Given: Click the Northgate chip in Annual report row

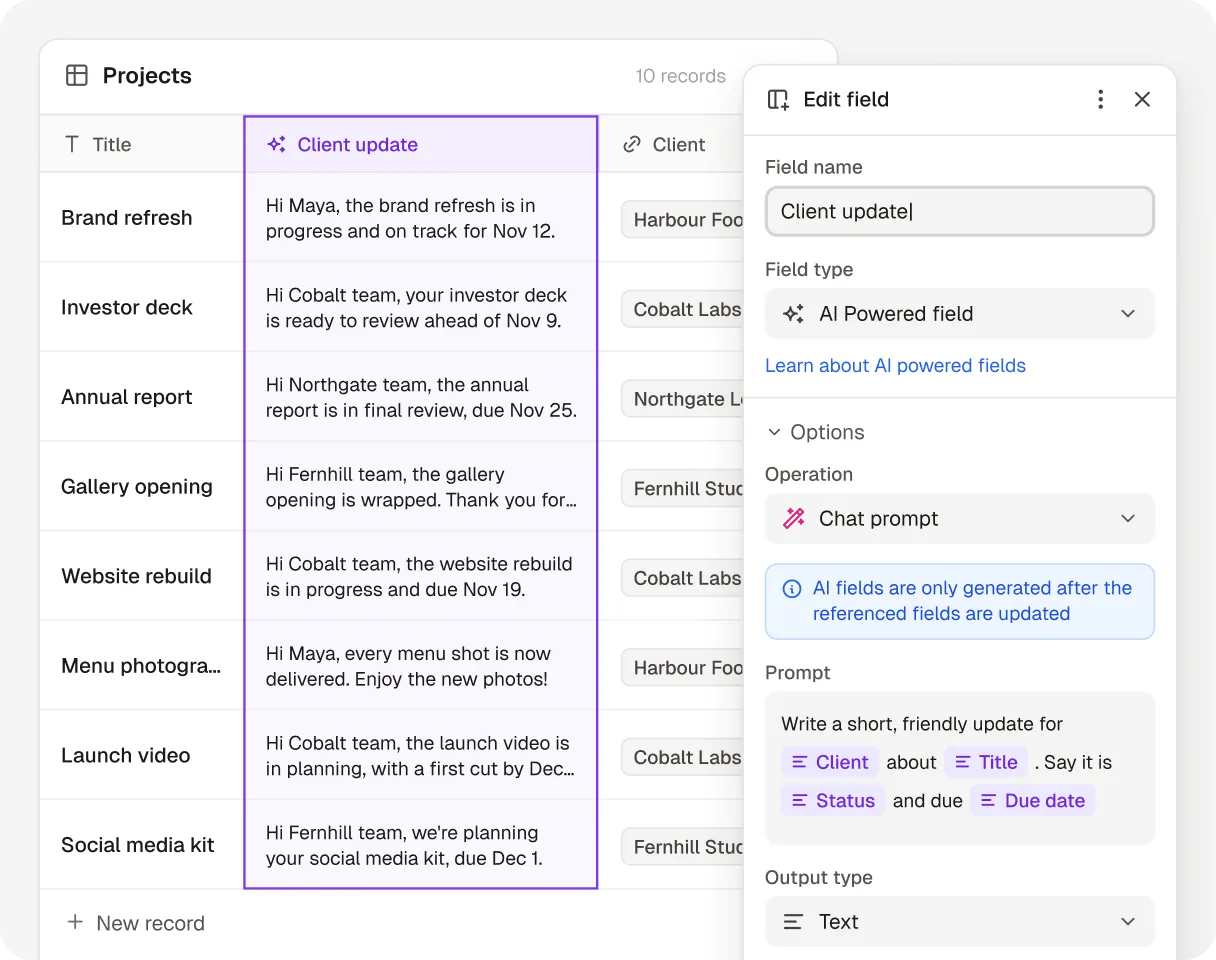Looking at the screenshot, I should tap(683, 398).
